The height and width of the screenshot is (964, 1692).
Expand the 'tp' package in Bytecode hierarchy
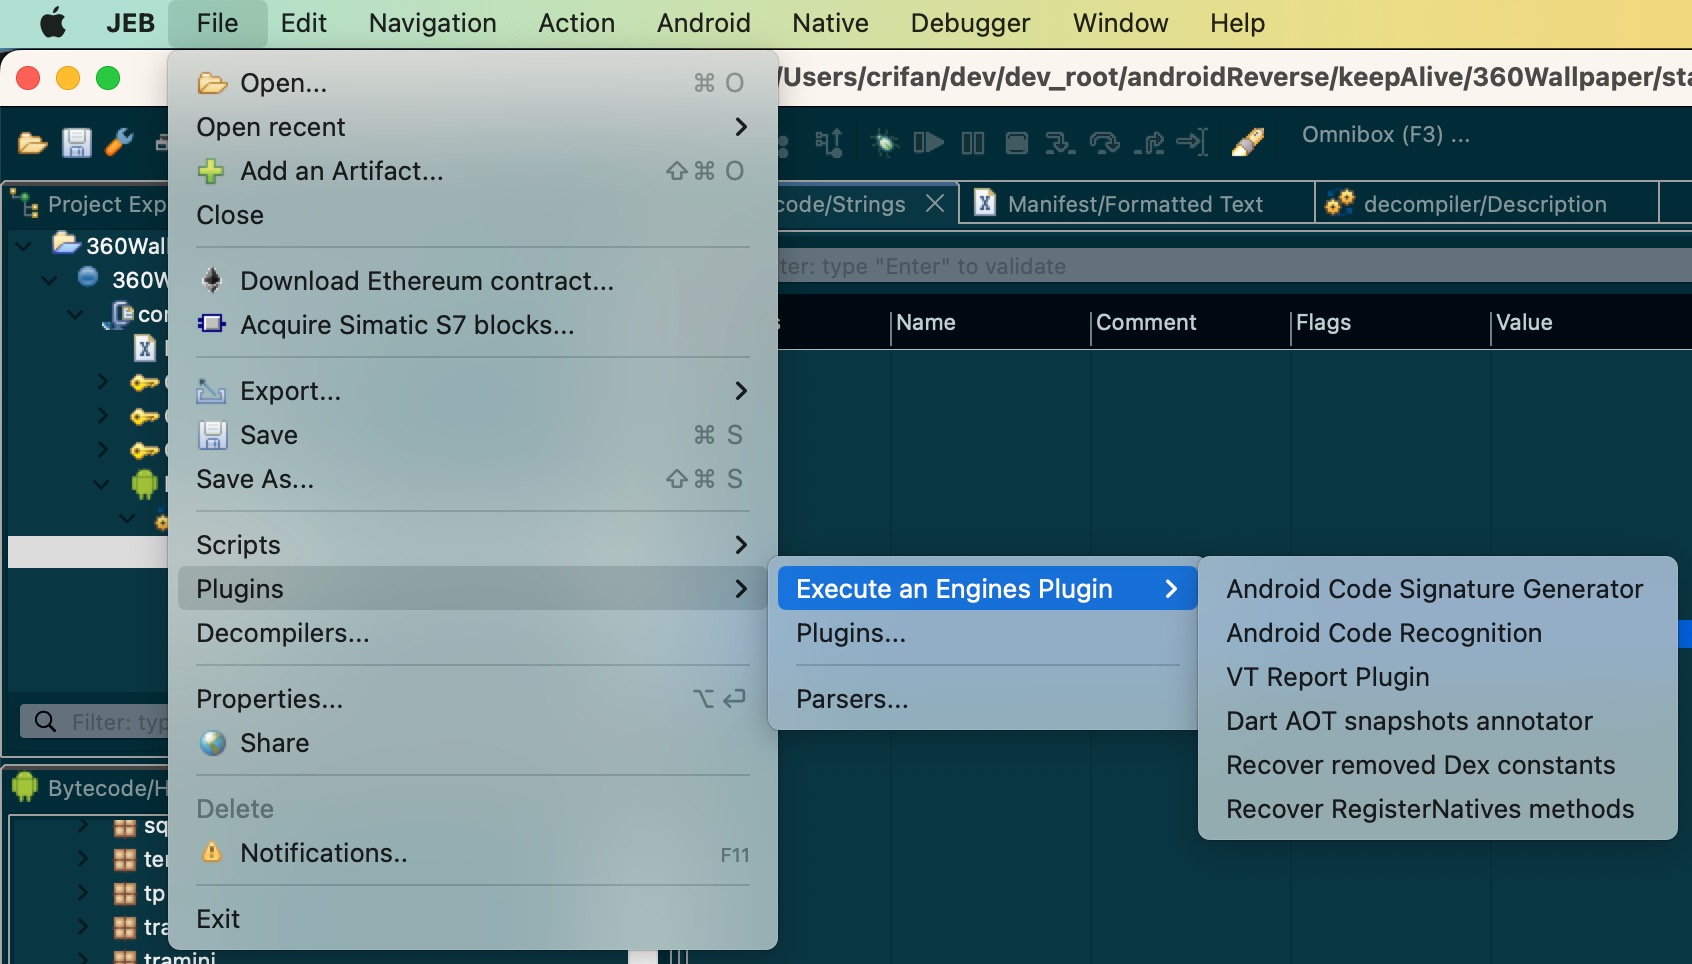pyautogui.click(x=83, y=893)
